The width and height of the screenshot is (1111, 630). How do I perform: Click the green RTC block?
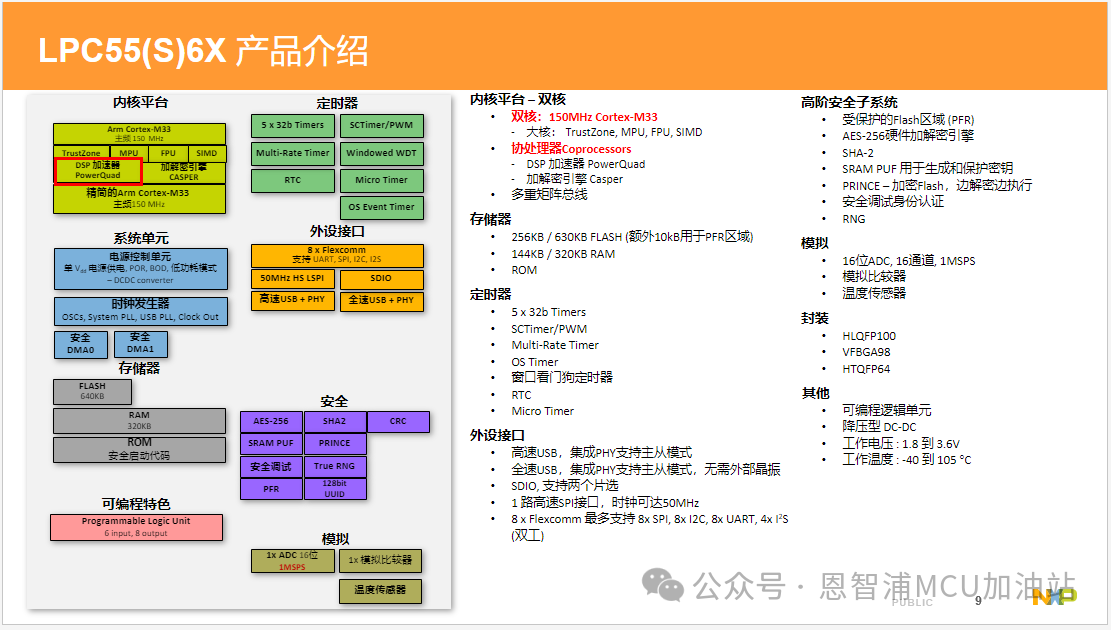coord(293,180)
